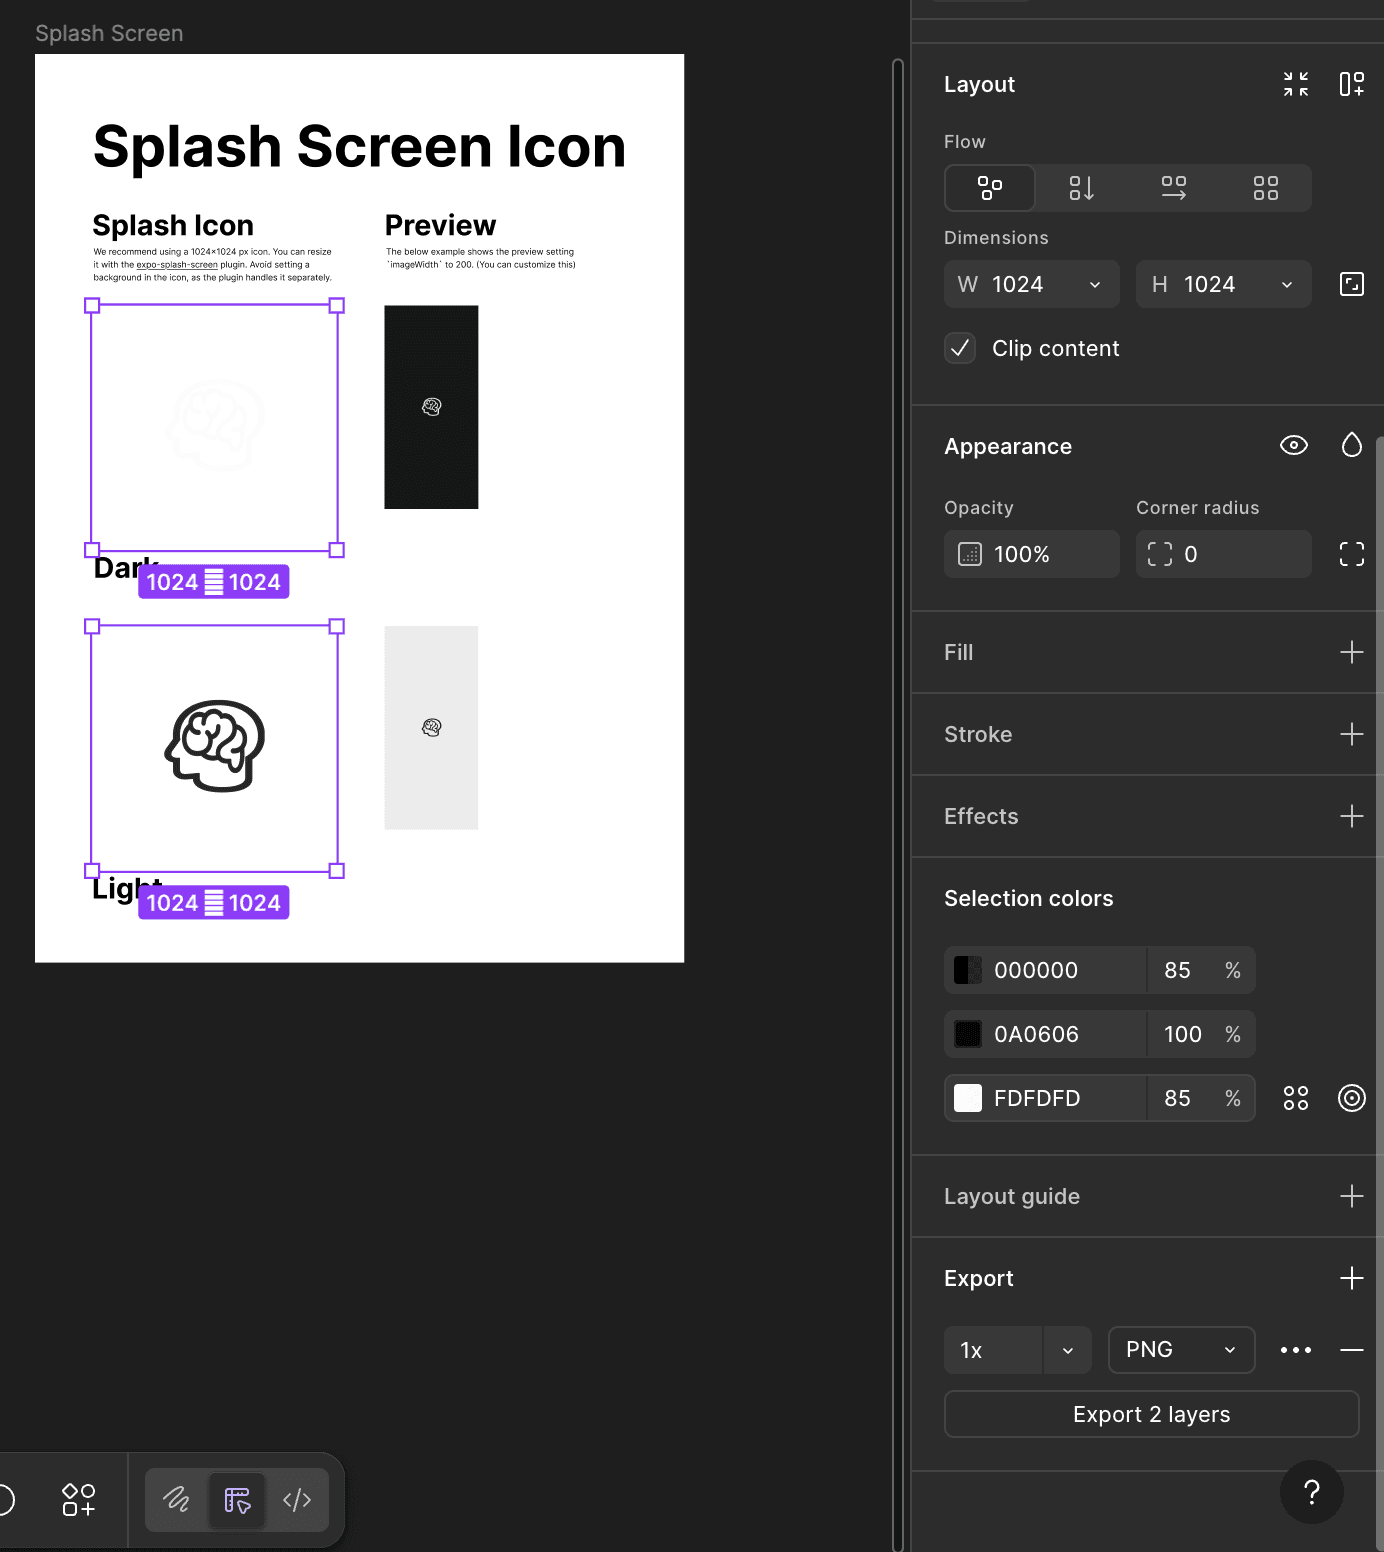Open styles and variables icon for FDFDFD
Screen dimensions: 1384x1552
[x=1296, y=1098]
